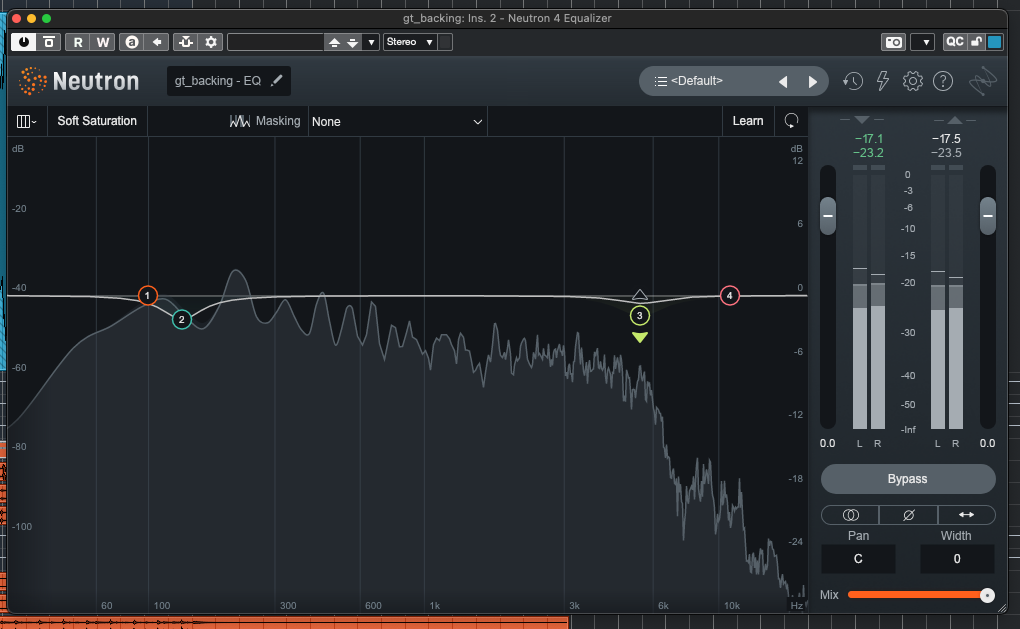This screenshot has width=1020, height=629.
Task: Click the output peak reading −17.5
Action: (946, 139)
